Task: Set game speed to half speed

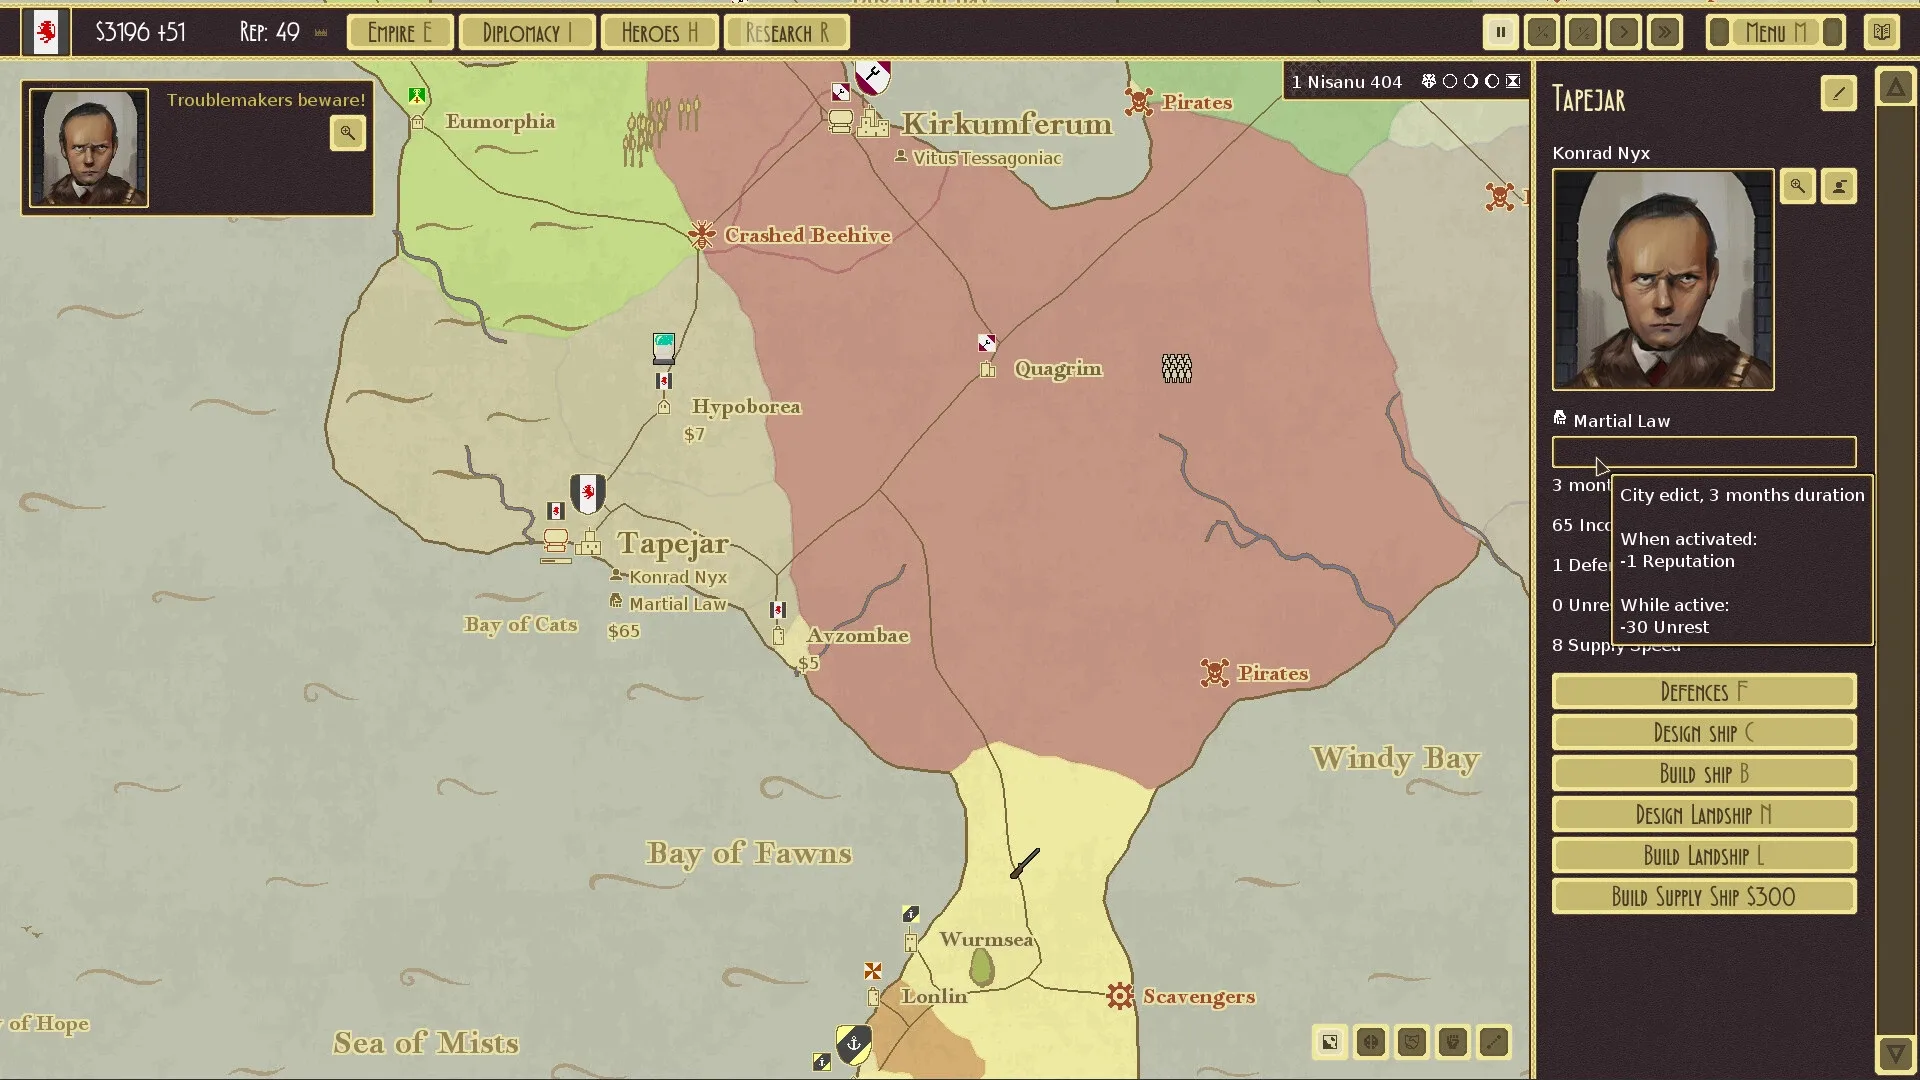Action: [x=1583, y=32]
